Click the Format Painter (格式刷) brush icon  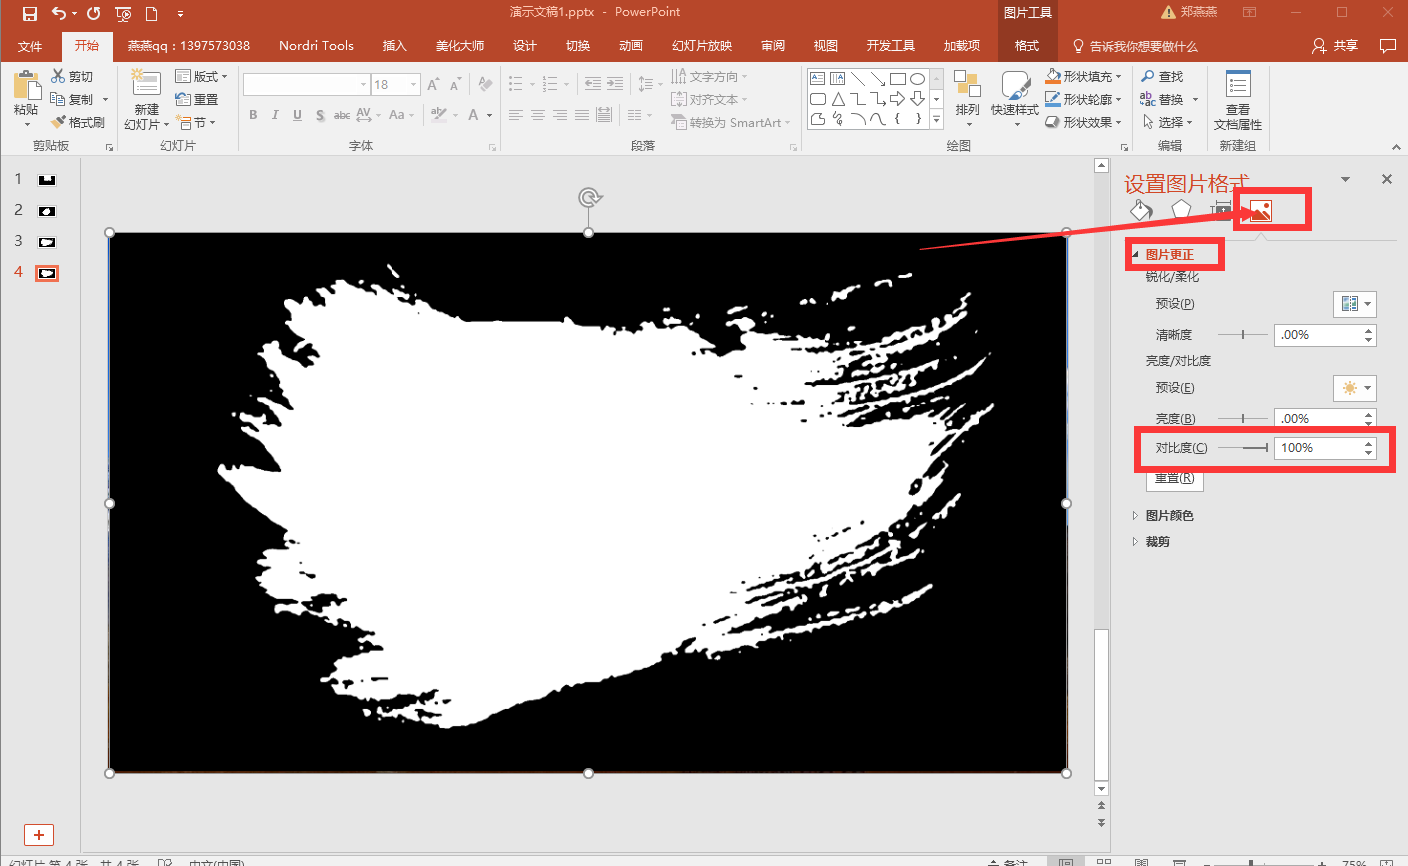coord(59,122)
